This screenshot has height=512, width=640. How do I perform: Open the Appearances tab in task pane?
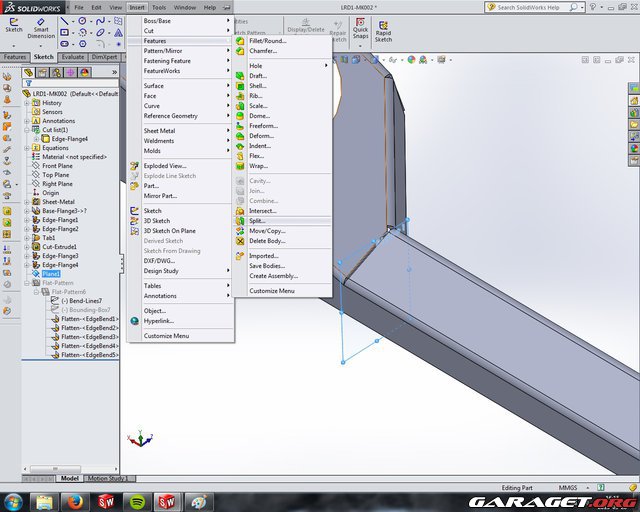pyautogui.click(x=633, y=148)
